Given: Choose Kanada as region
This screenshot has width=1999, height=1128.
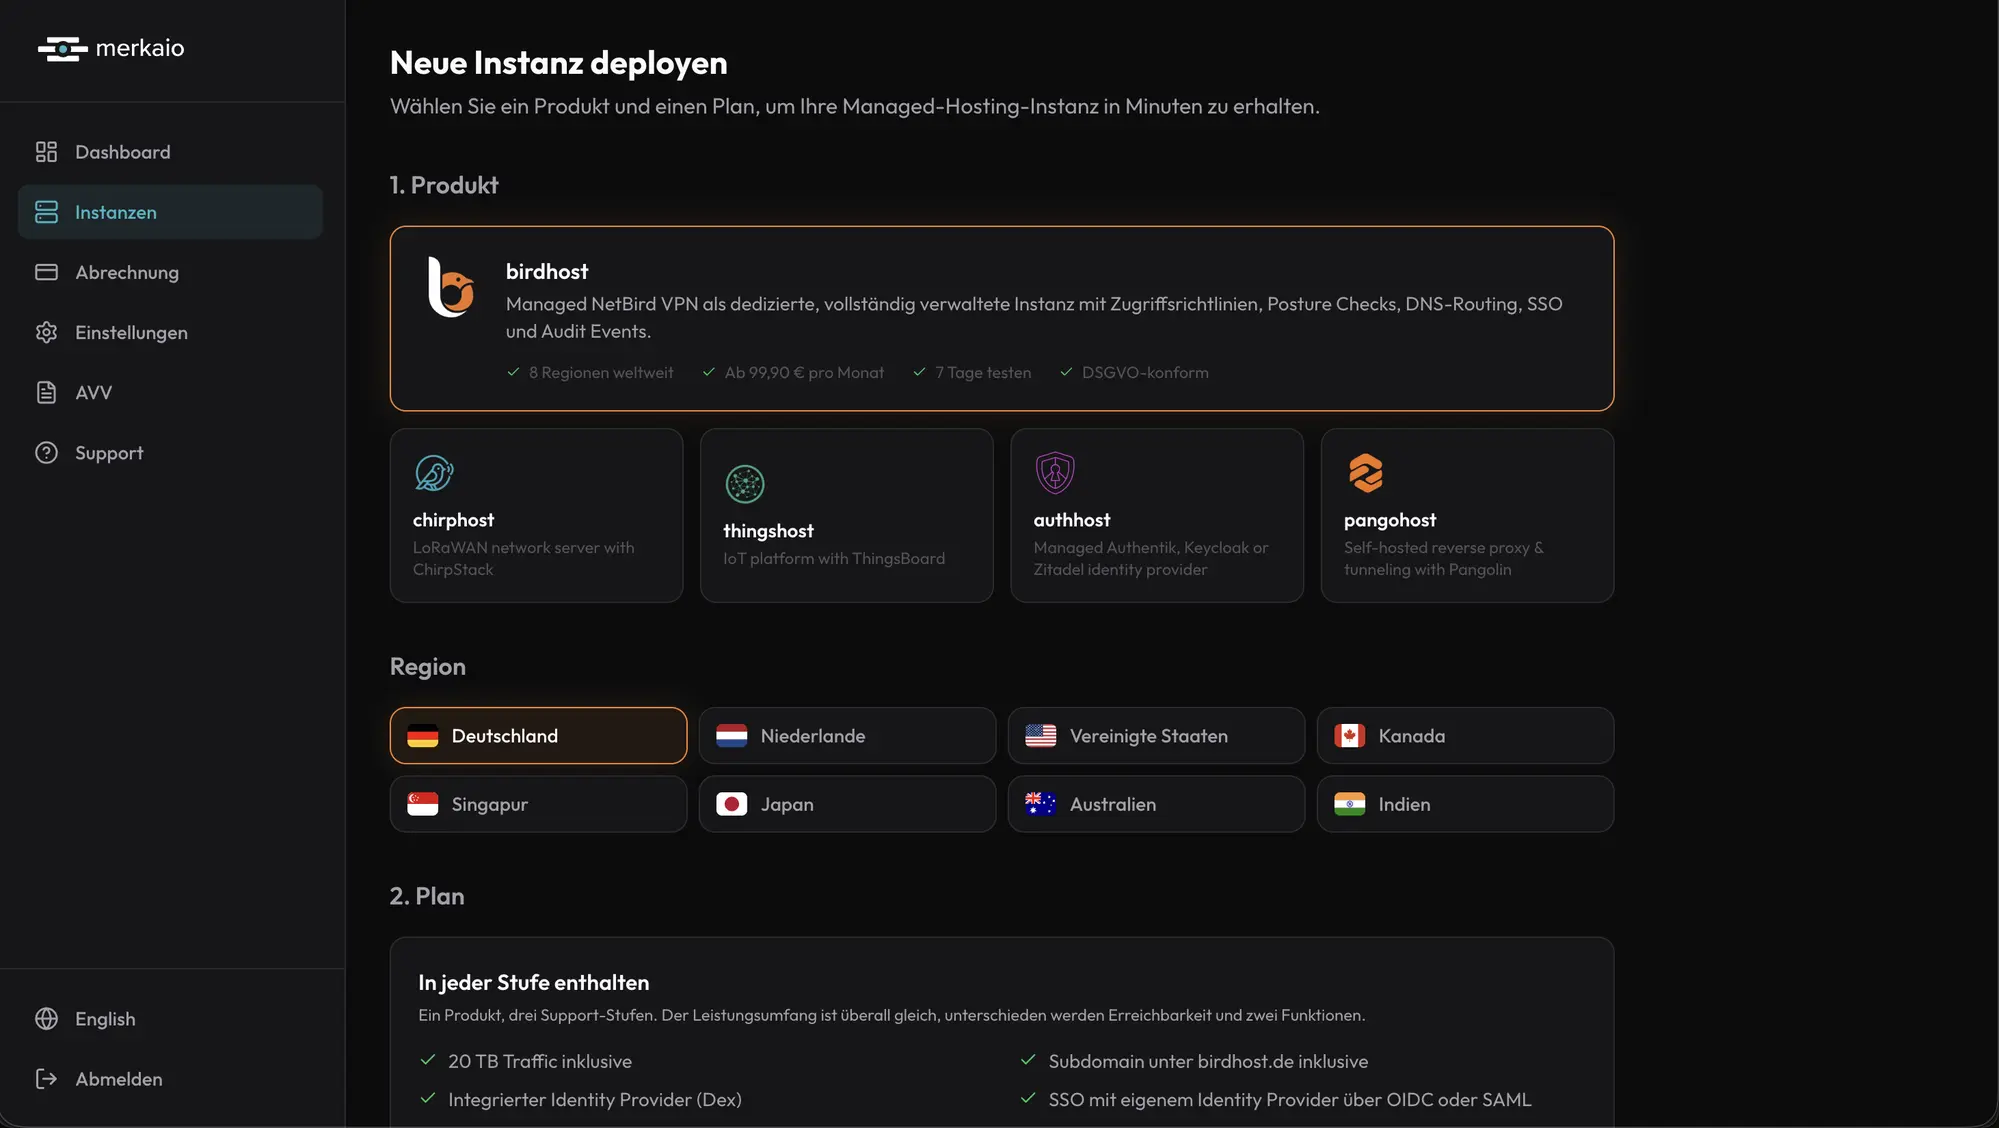Looking at the screenshot, I should coord(1465,736).
